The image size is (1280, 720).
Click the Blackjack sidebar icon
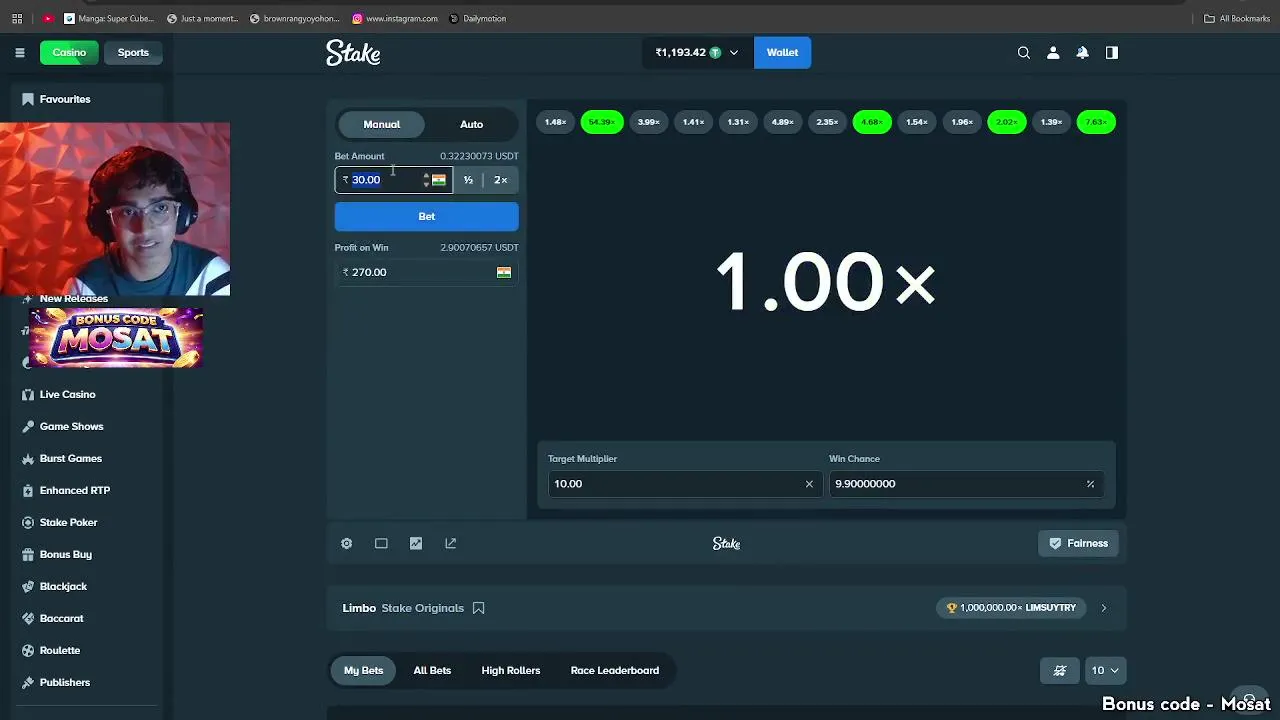click(28, 586)
